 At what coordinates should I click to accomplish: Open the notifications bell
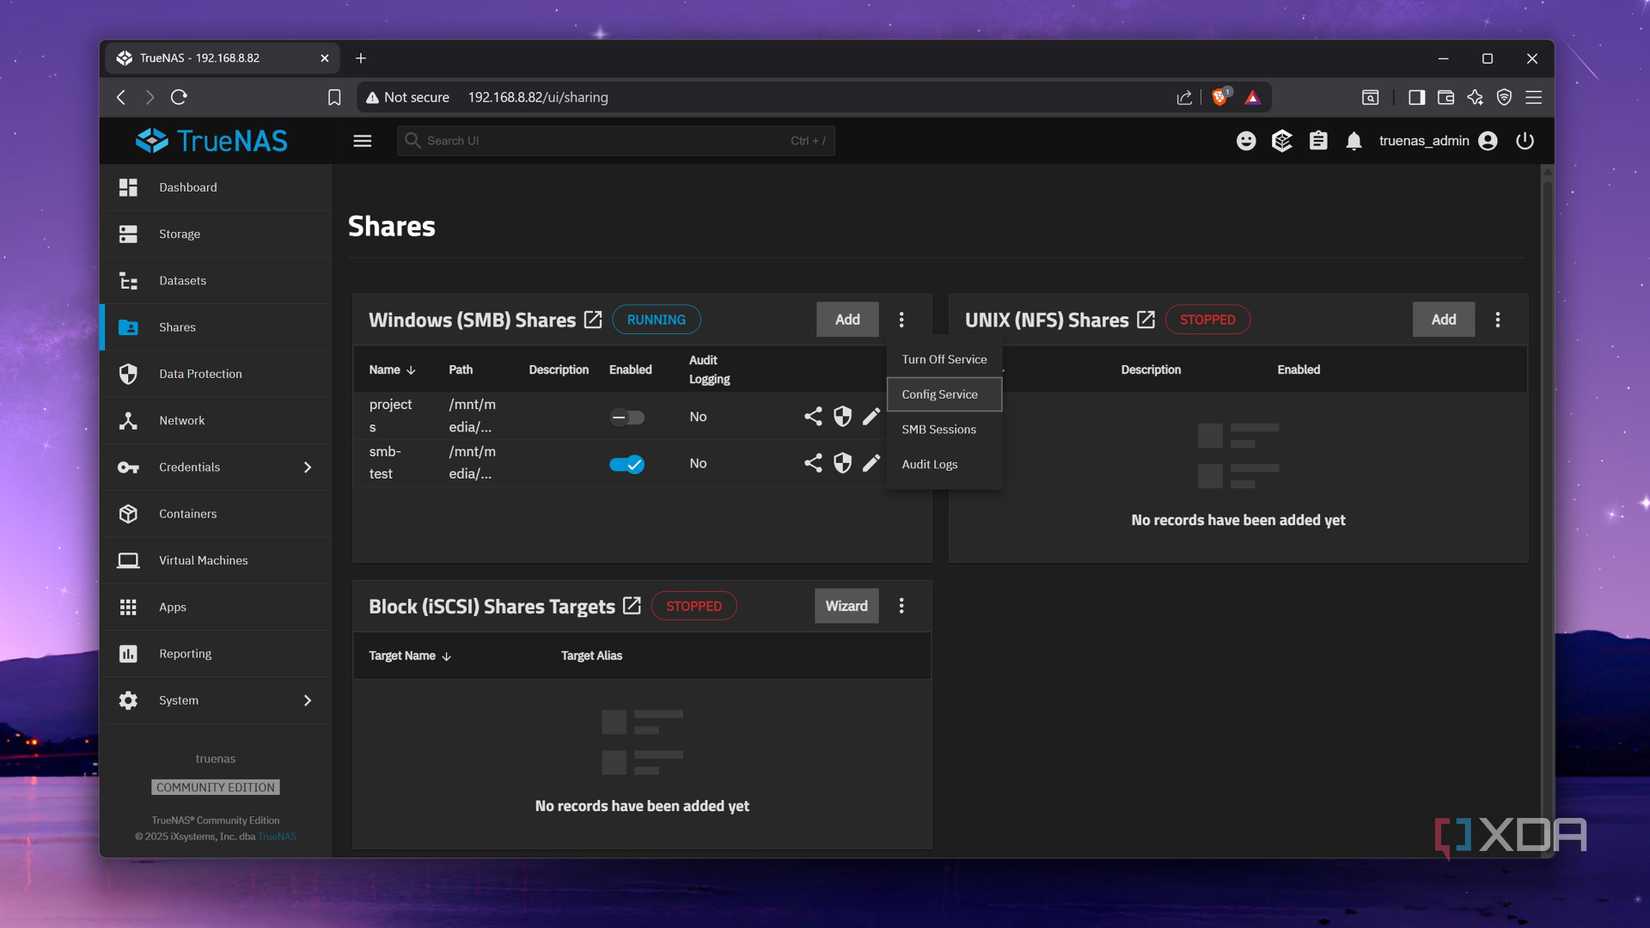[x=1354, y=141]
